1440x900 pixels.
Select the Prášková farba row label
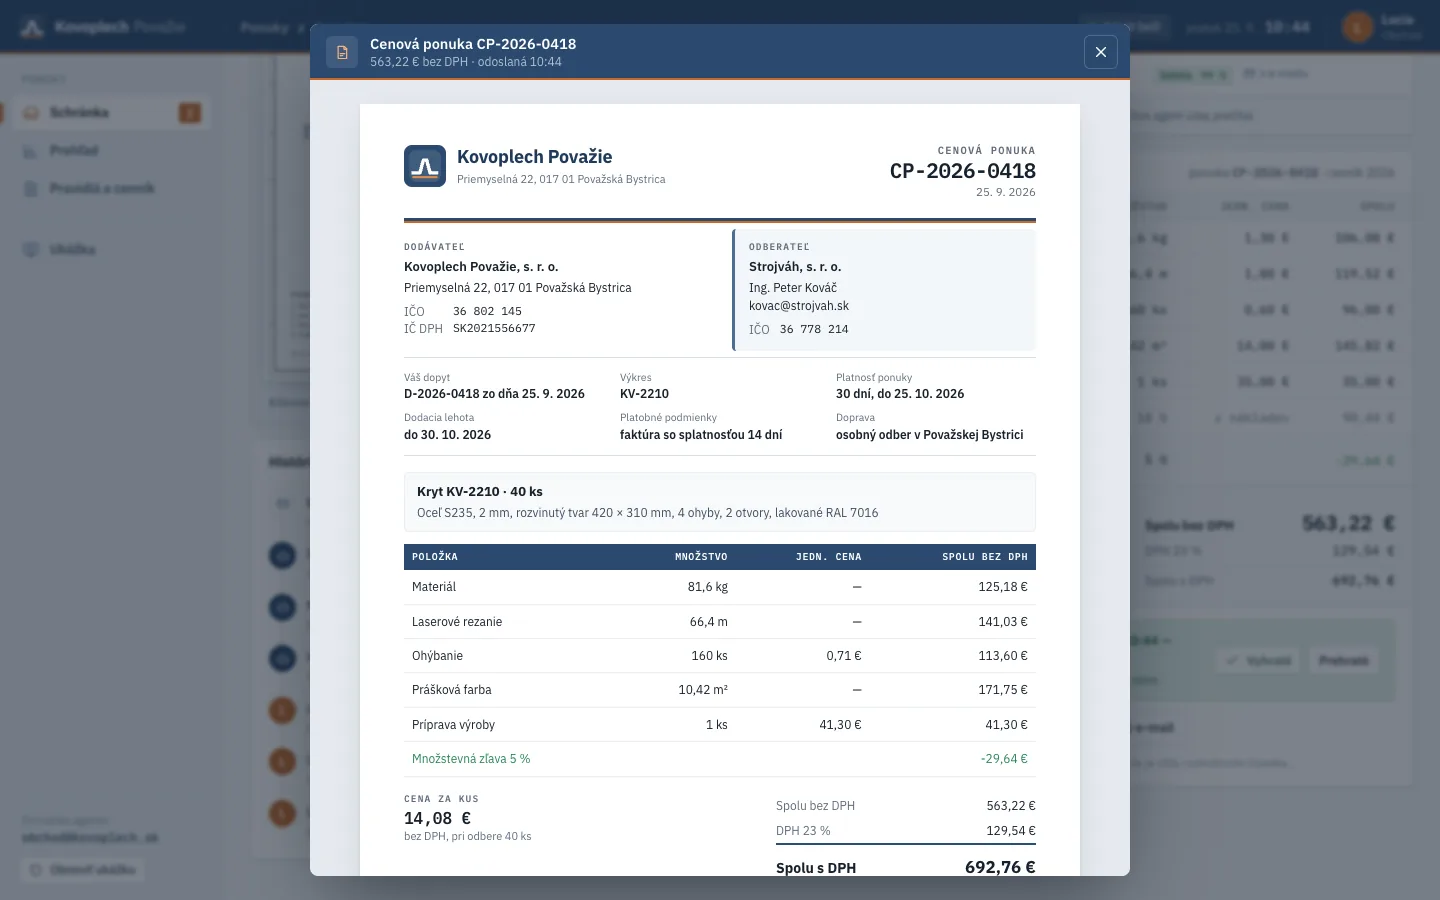pyautogui.click(x=452, y=690)
